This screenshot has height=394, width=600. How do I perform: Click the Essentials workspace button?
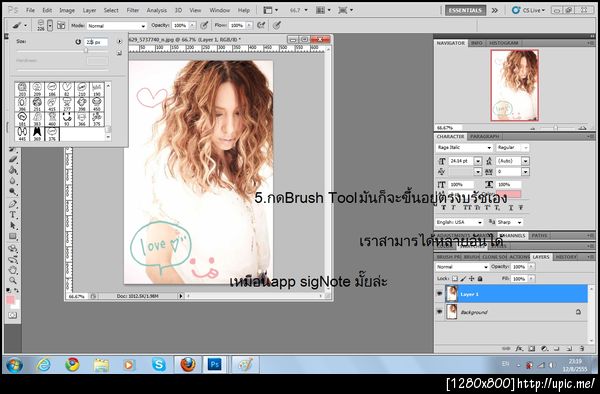[465, 10]
